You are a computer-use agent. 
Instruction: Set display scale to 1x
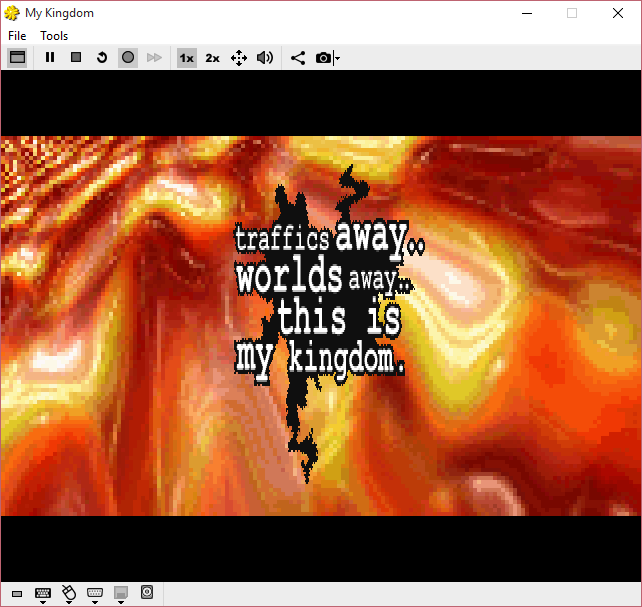(x=187, y=58)
